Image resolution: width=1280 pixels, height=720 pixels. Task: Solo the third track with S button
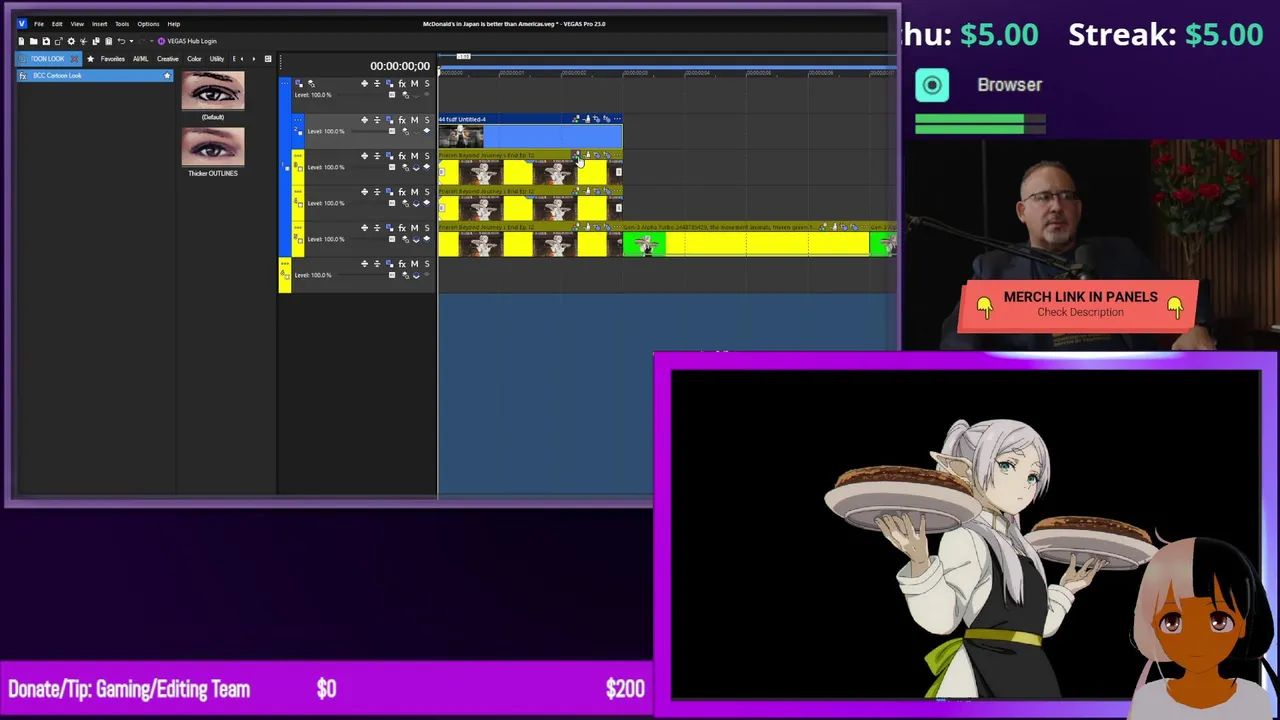(x=427, y=156)
